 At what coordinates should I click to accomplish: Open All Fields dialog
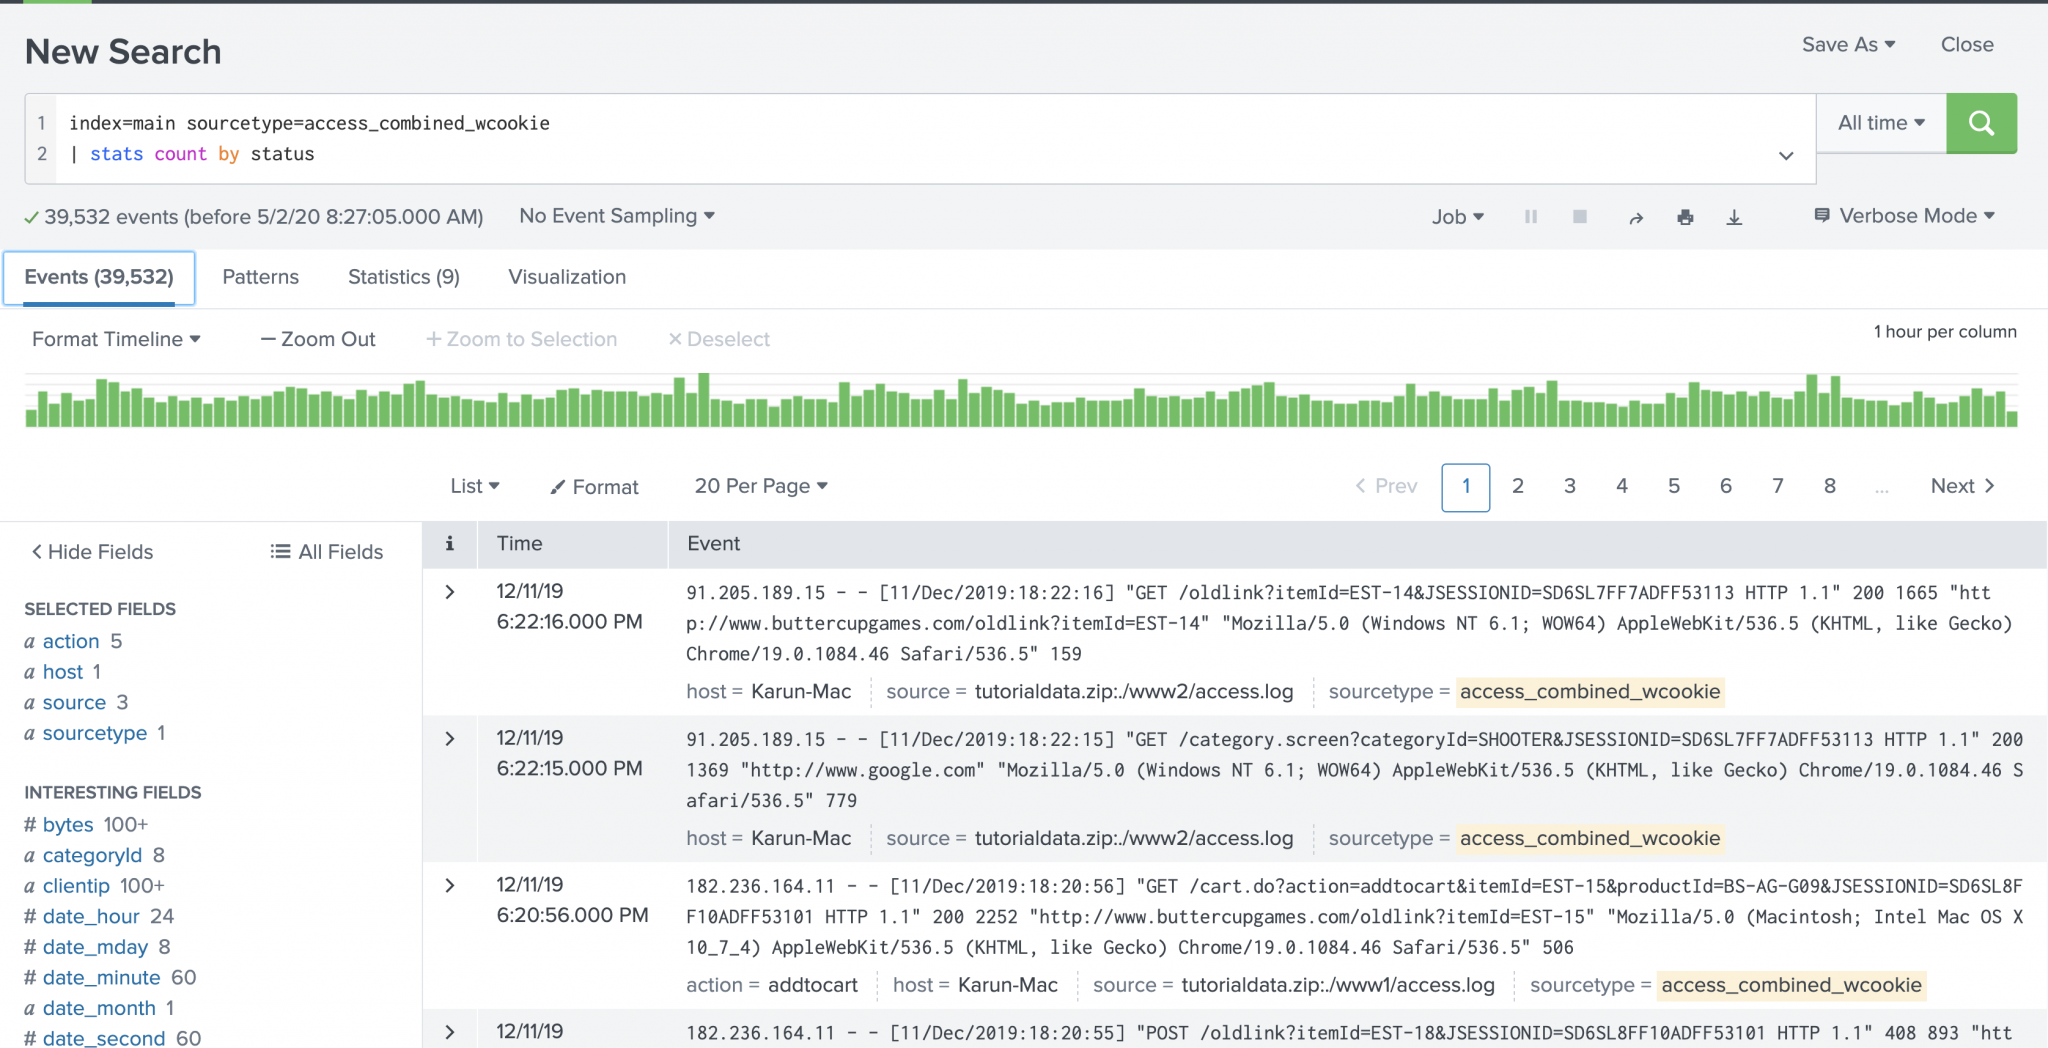tap(327, 552)
